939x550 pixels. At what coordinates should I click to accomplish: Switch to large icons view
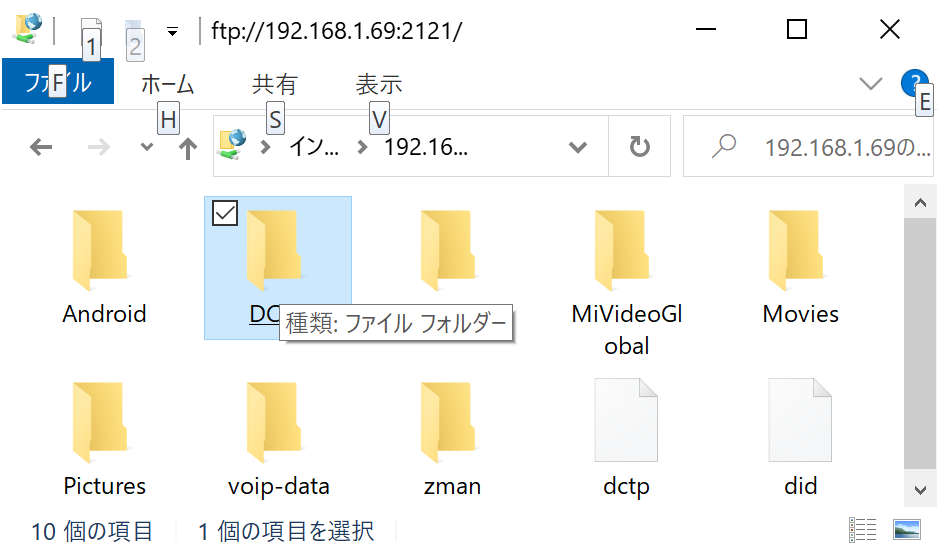pyautogui.click(x=907, y=530)
